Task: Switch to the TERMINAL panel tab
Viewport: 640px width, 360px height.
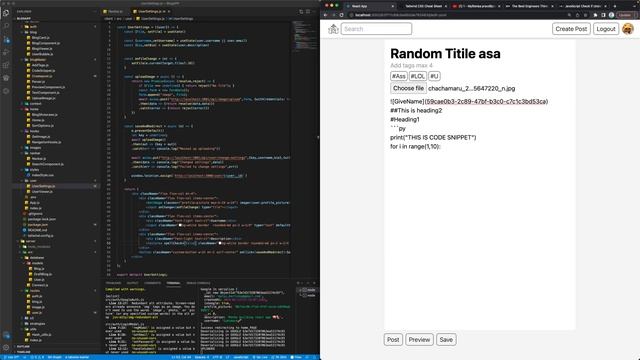Action: click(173, 283)
